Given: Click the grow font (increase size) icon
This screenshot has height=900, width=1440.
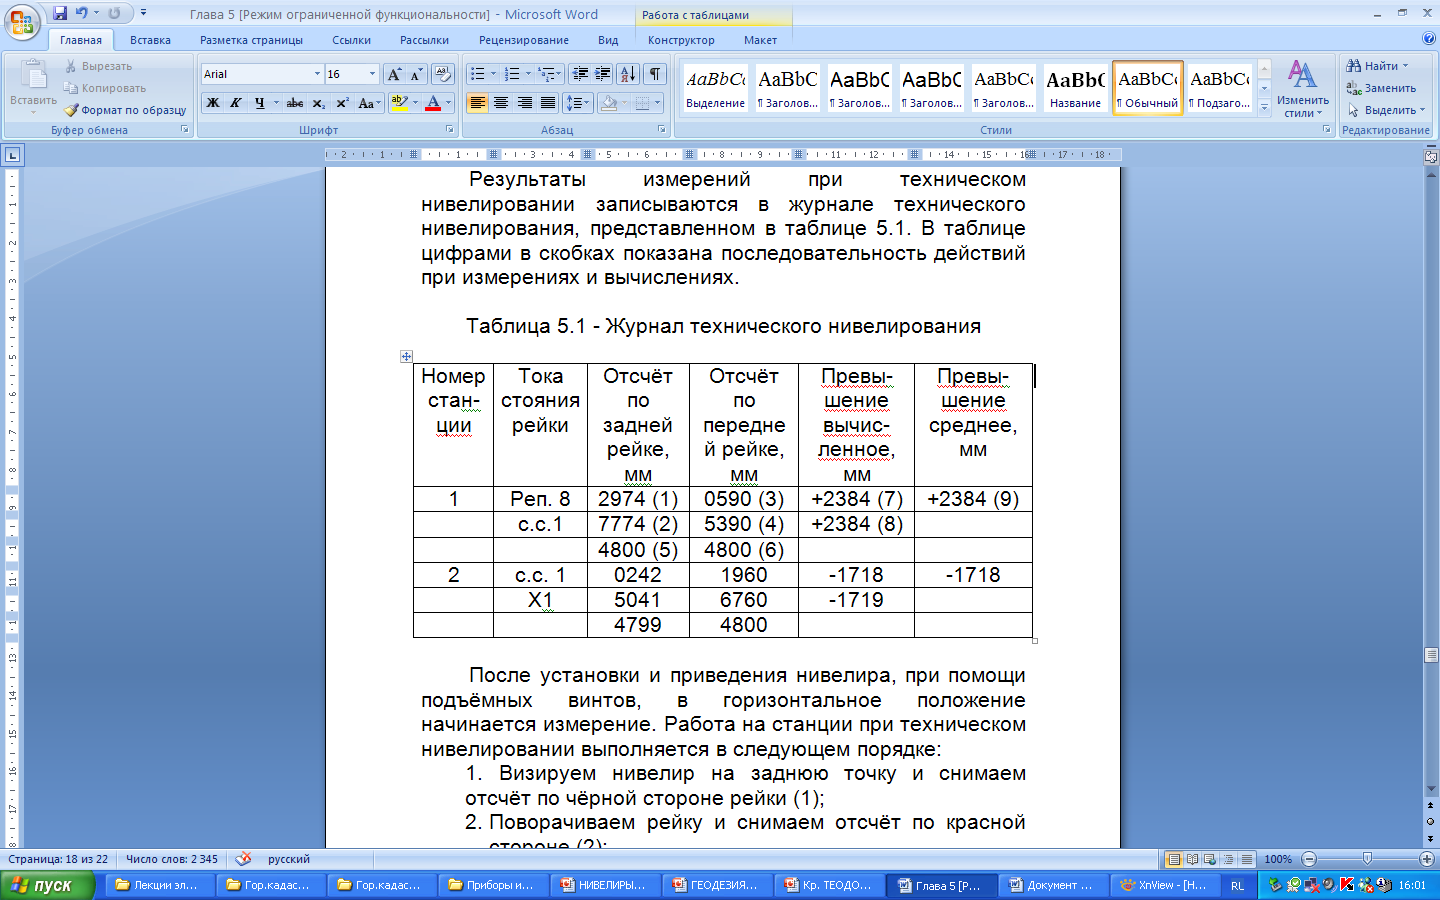Looking at the screenshot, I should [x=394, y=74].
